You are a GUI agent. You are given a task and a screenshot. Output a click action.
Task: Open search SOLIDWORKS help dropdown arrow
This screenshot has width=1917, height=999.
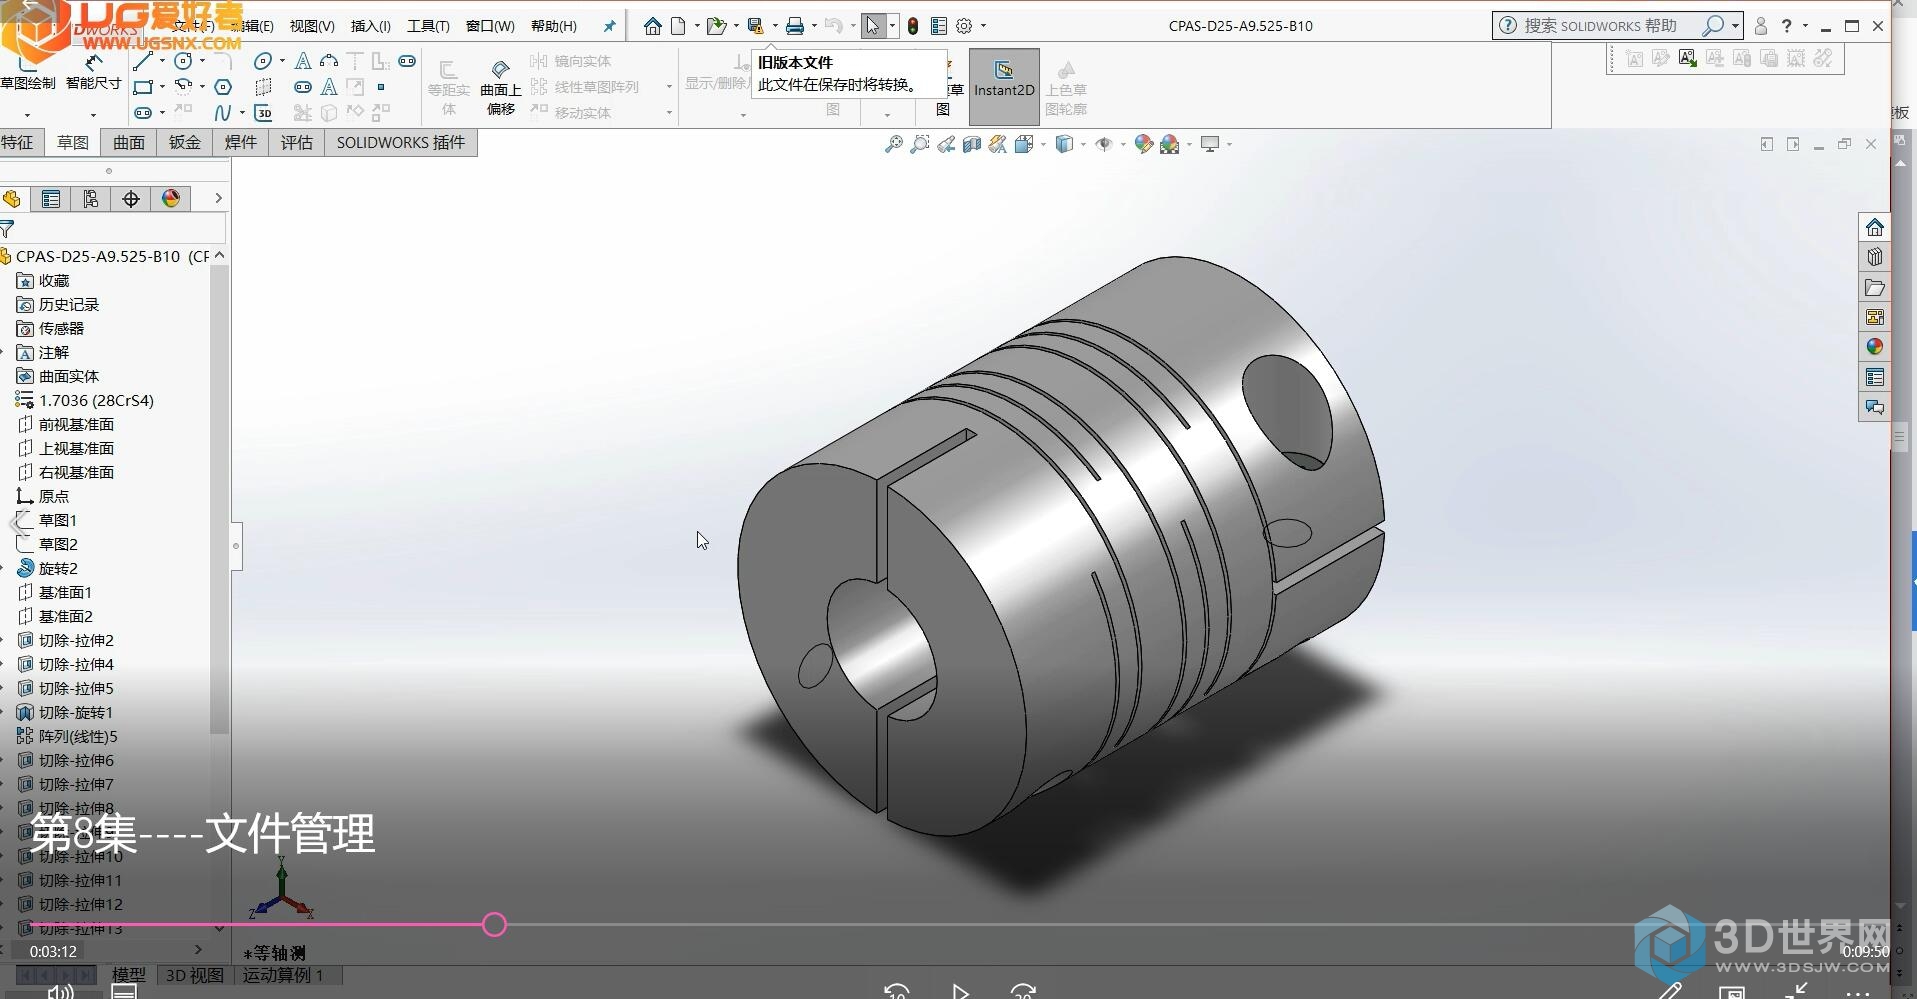pyautogui.click(x=1736, y=26)
